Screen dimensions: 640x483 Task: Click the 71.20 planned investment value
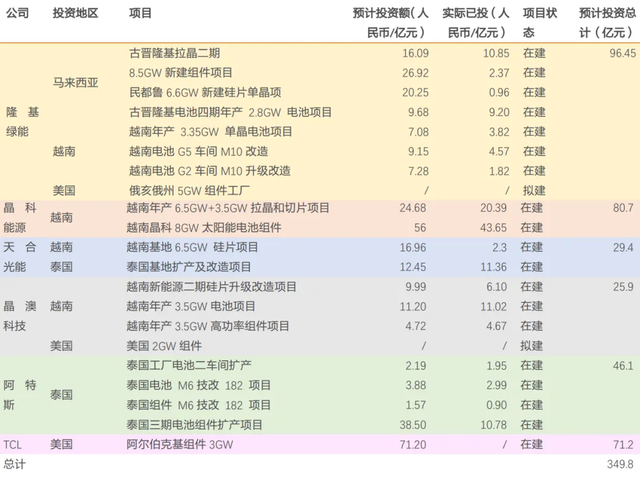click(x=413, y=444)
